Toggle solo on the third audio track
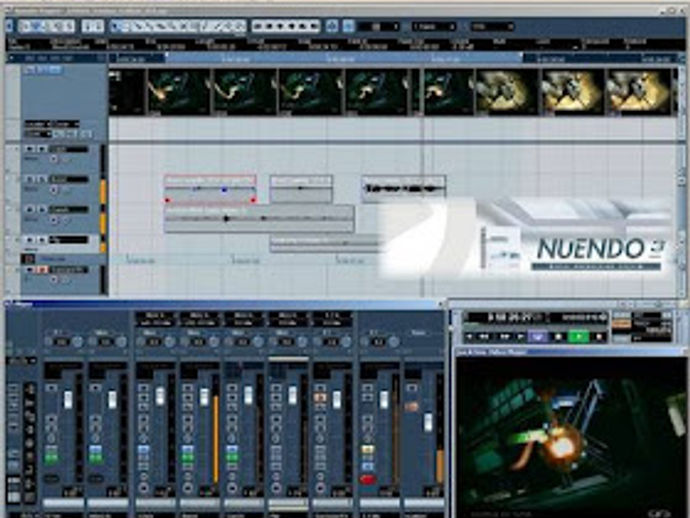Image resolution: width=690 pixels, height=518 pixels. click(x=42, y=209)
